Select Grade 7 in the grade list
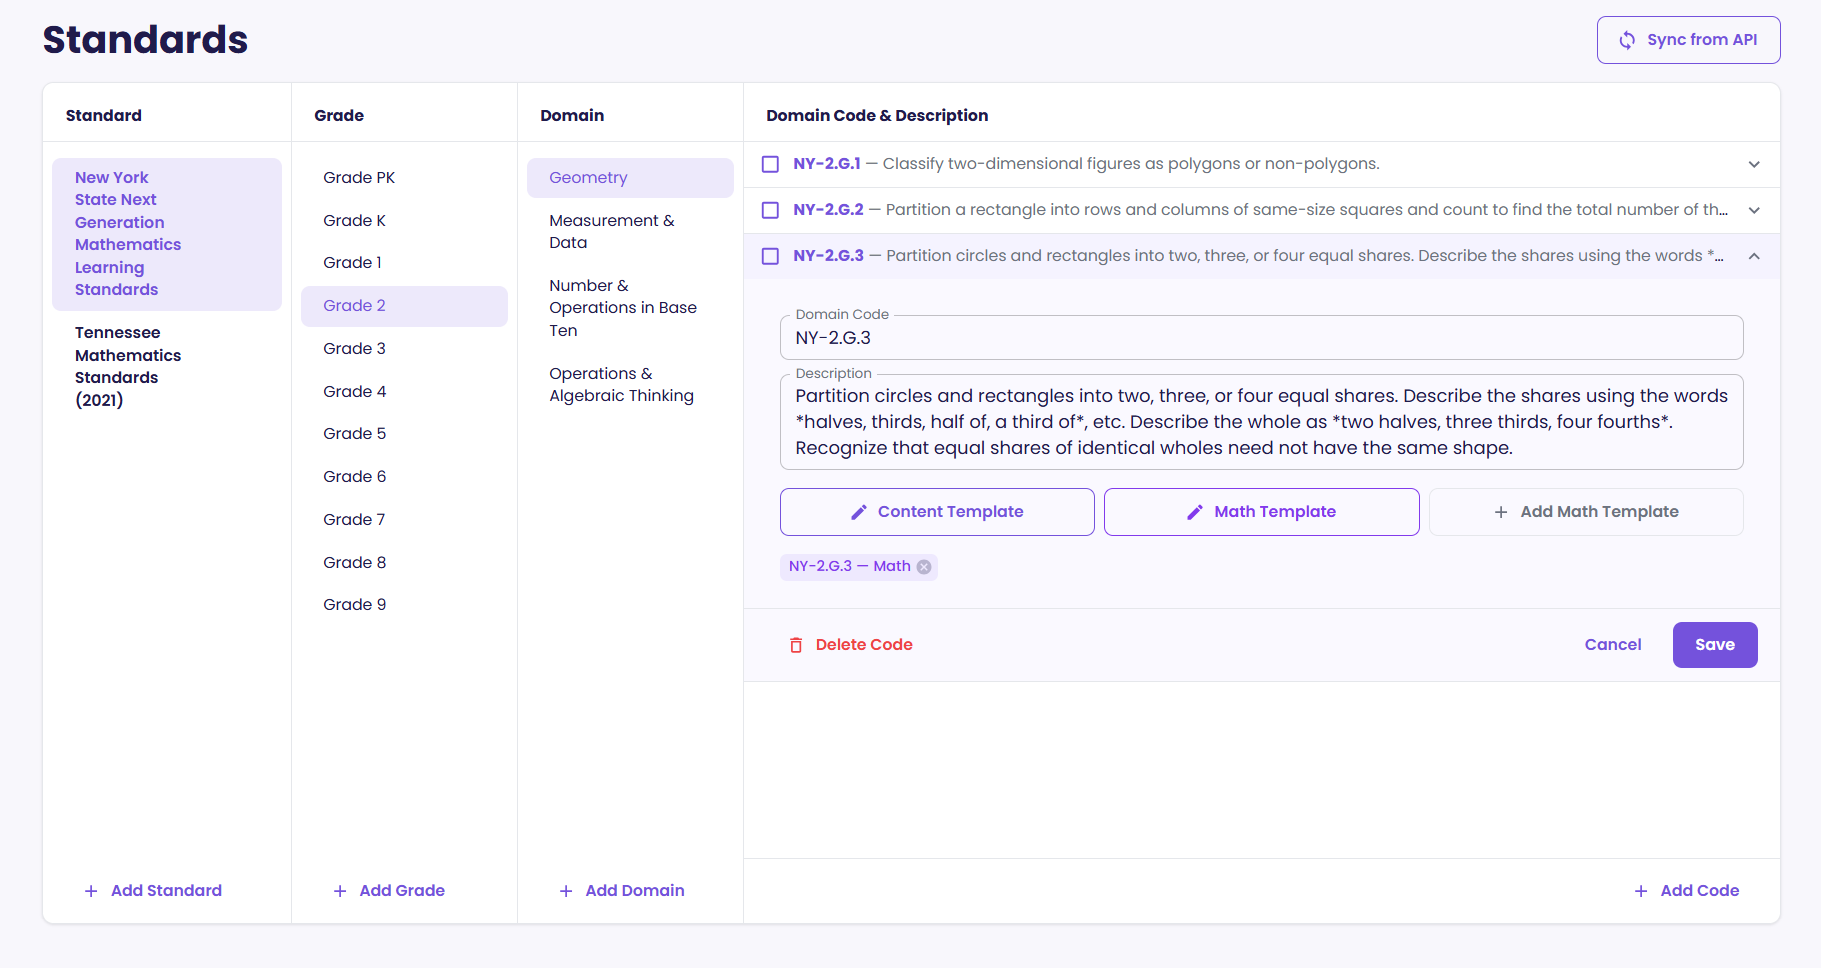The image size is (1821, 968). [404, 520]
